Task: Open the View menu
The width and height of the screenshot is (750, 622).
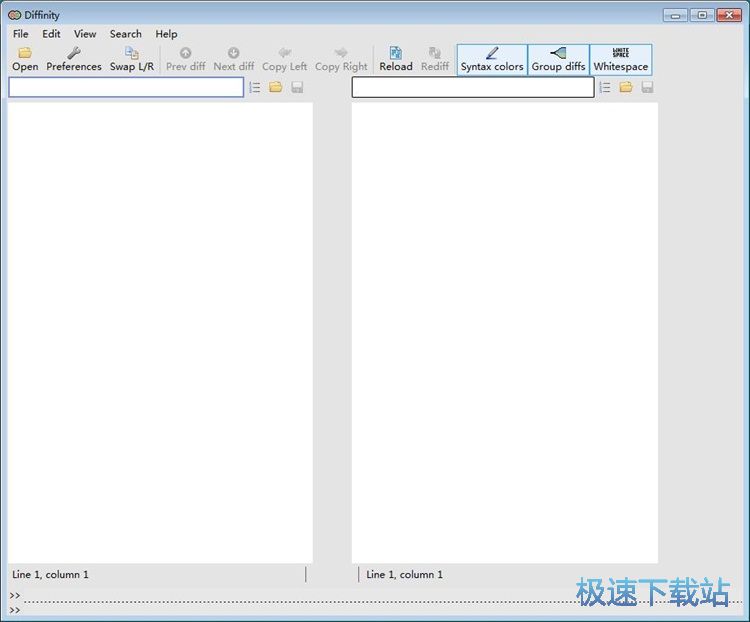Action: coord(85,34)
